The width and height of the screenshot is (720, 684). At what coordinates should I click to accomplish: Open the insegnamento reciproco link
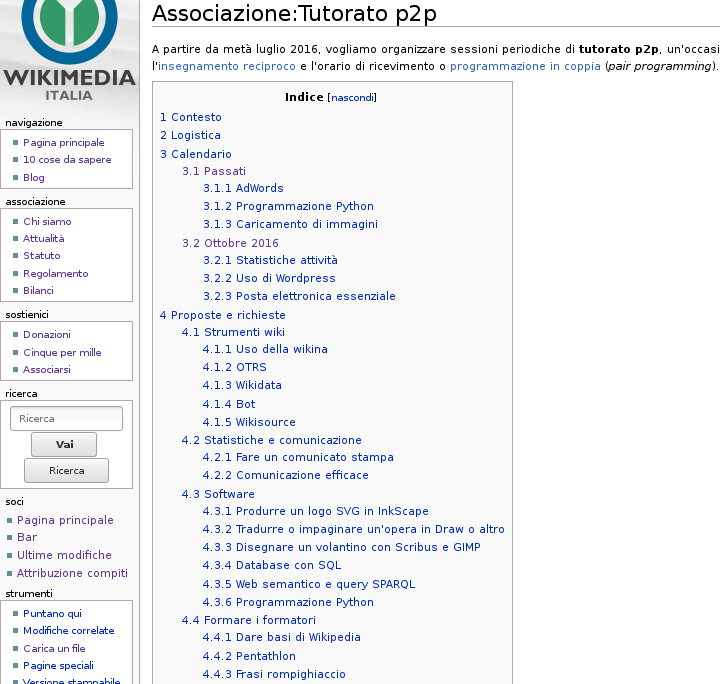click(227, 66)
